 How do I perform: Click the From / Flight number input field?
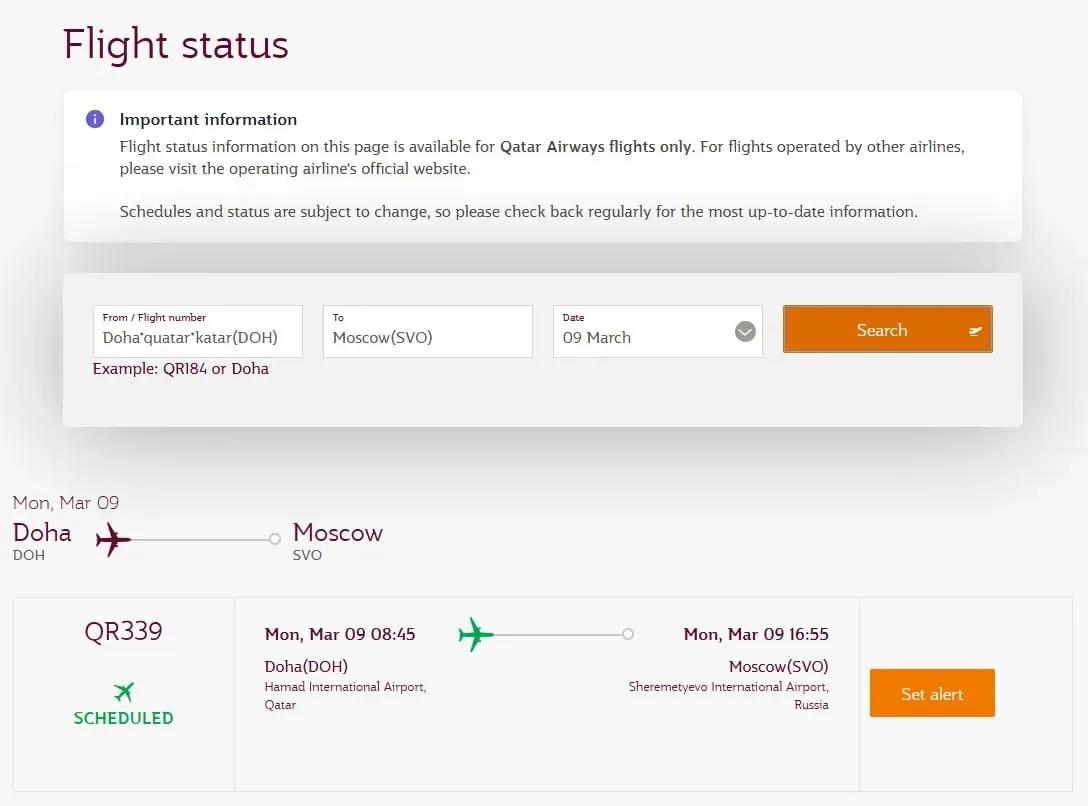coord(197,331)
